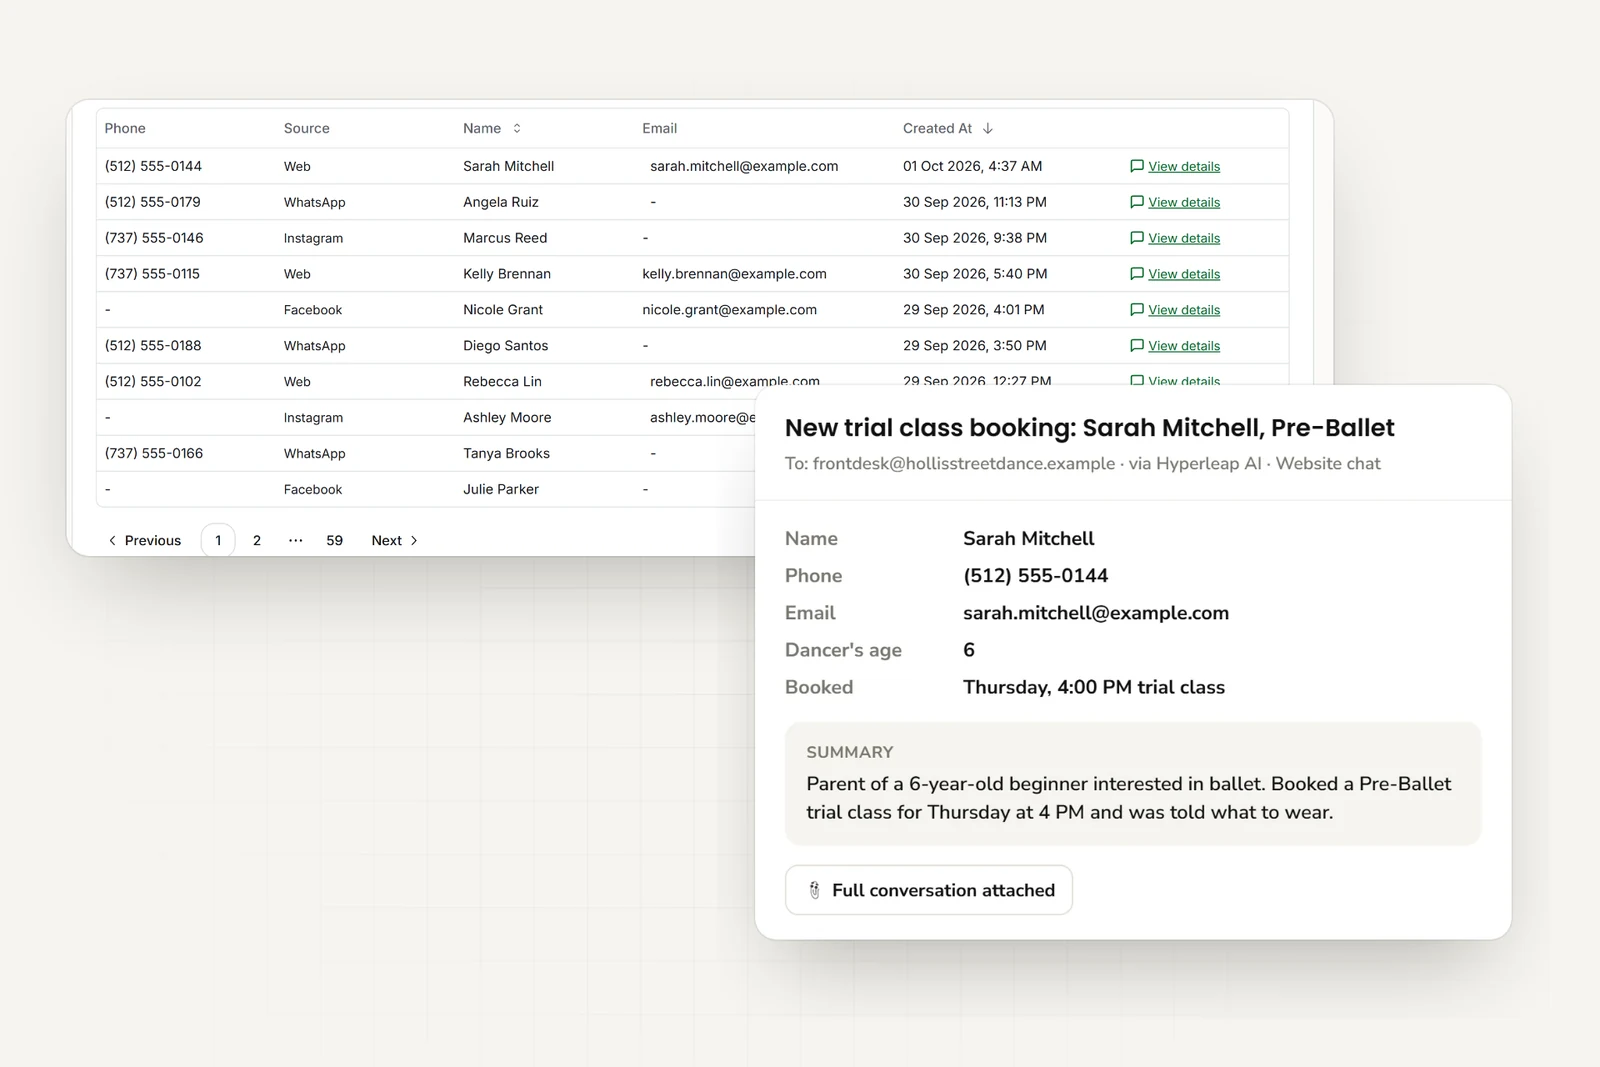Click phone number (737) 555-0146
Image resolution: width=1600 pixels, height=1067 pixels.
[154, 238]
